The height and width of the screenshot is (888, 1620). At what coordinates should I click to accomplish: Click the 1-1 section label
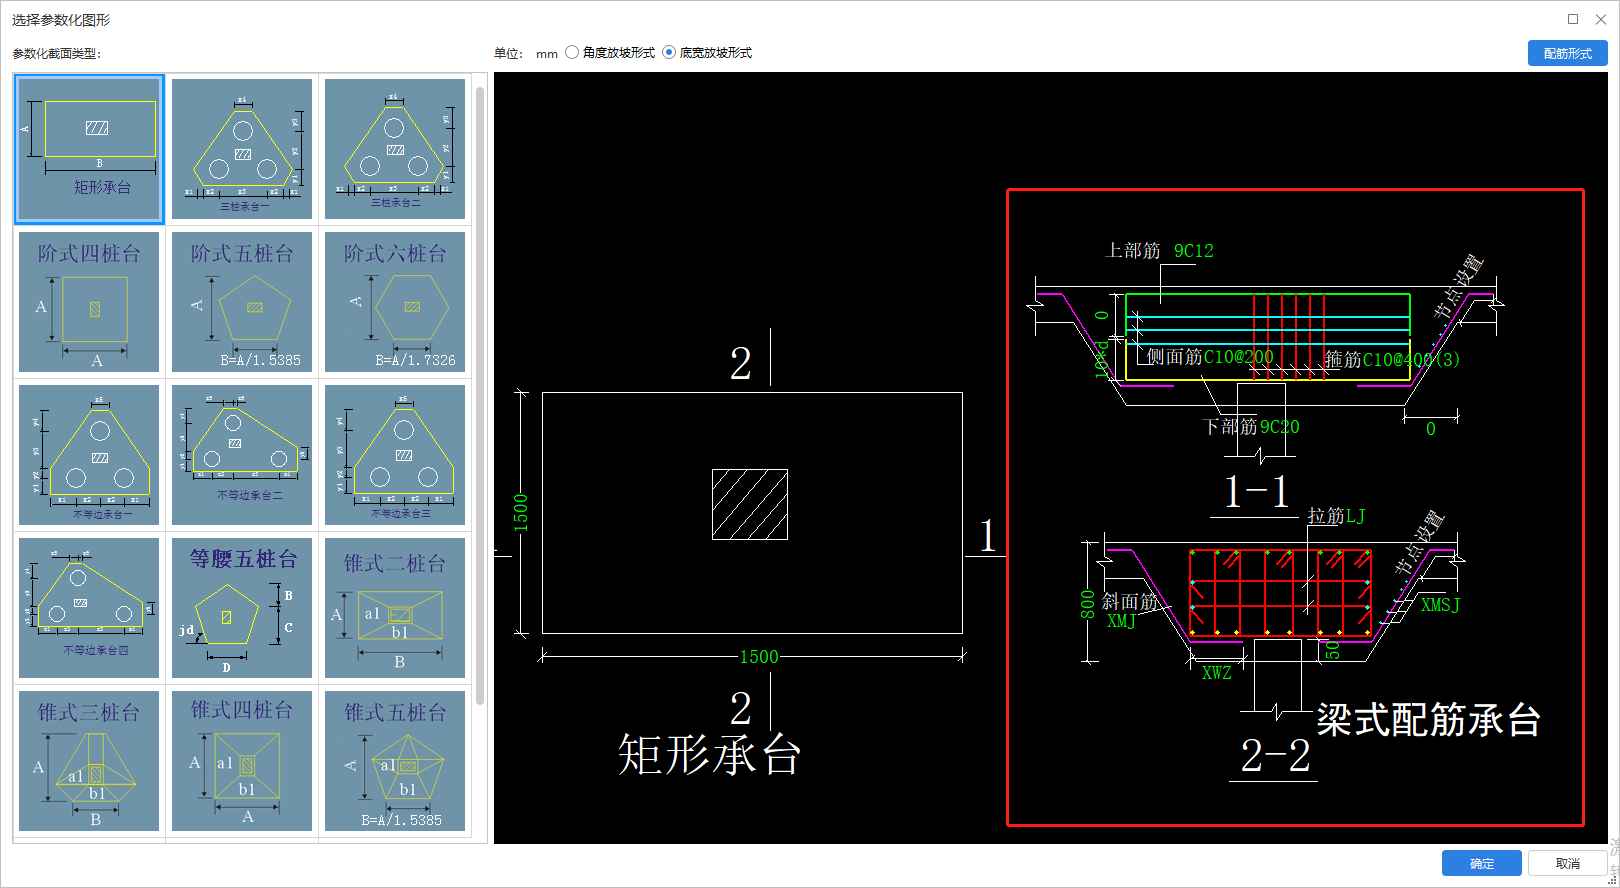[1257, 492]
